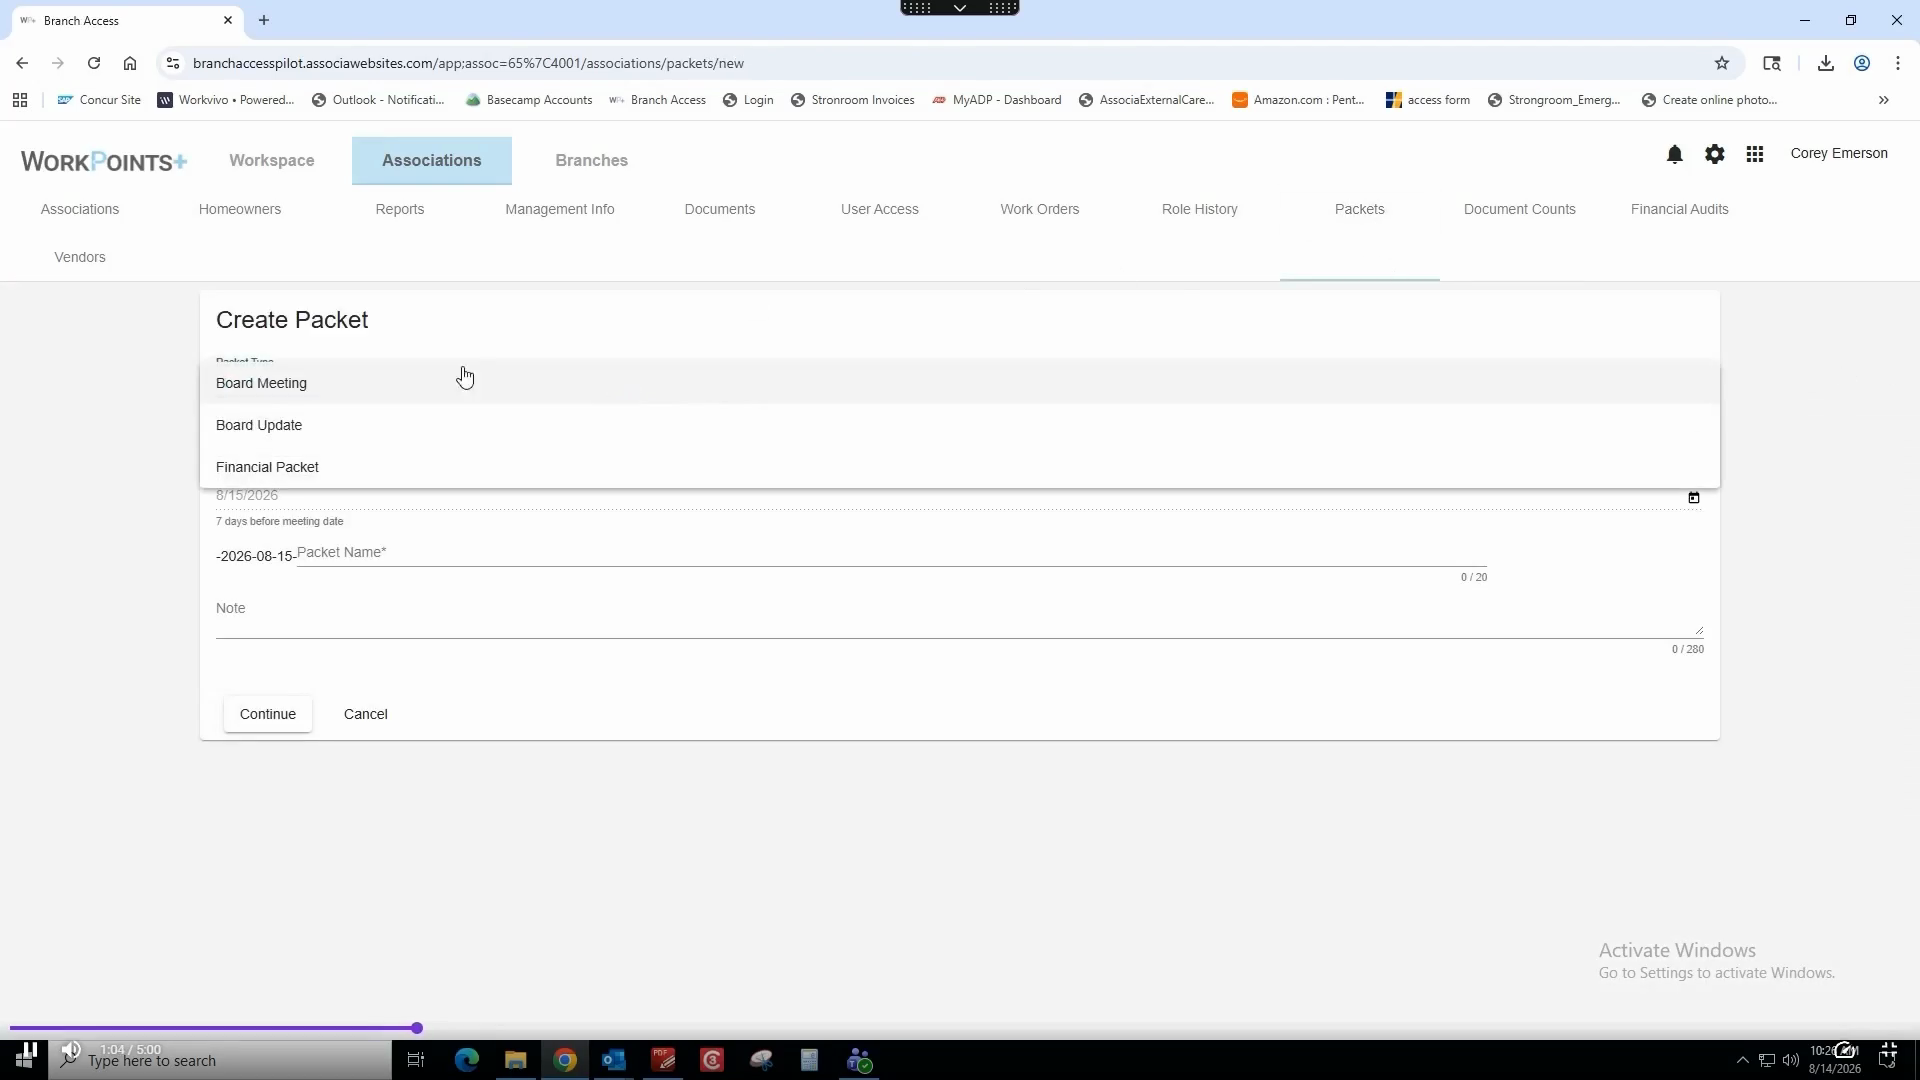
Task: Reload the page with refresh icon
Action: pyautogui.click(x=94, y=63)
